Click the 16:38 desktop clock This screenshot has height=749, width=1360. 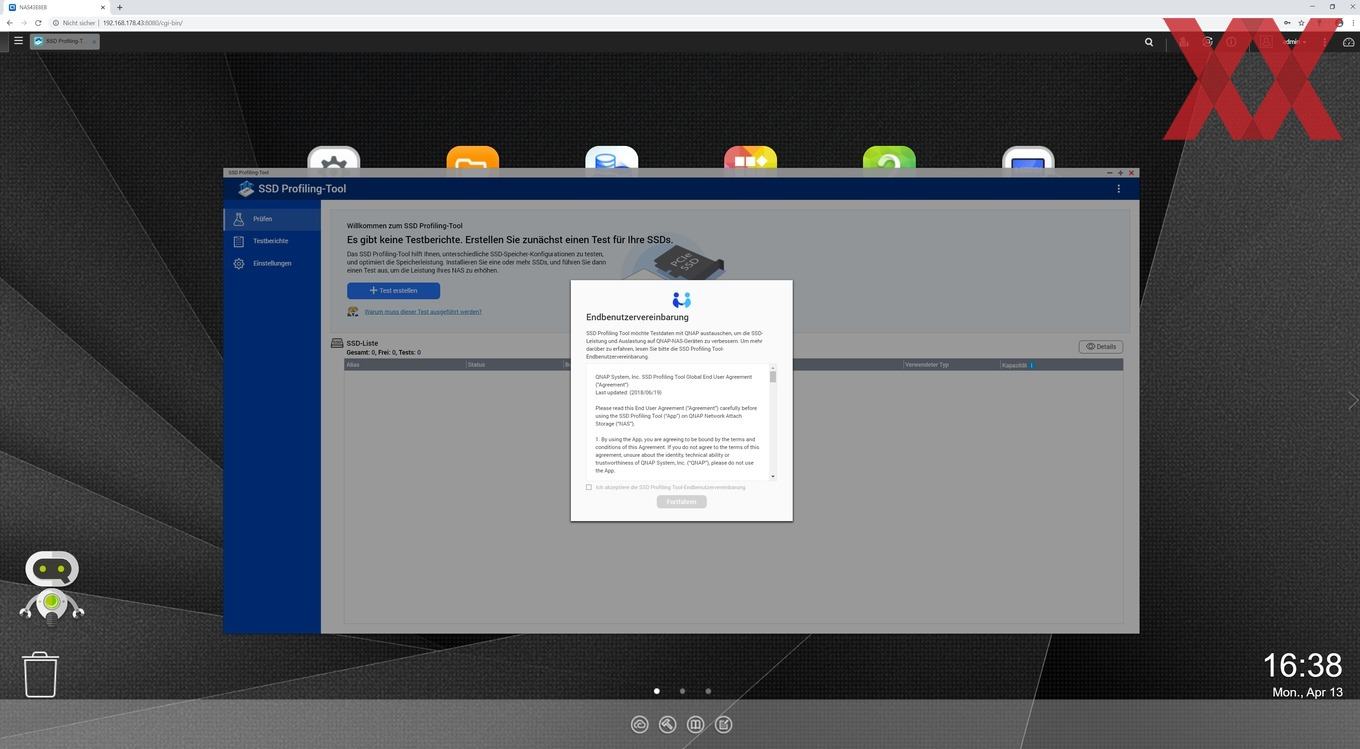1302,665
